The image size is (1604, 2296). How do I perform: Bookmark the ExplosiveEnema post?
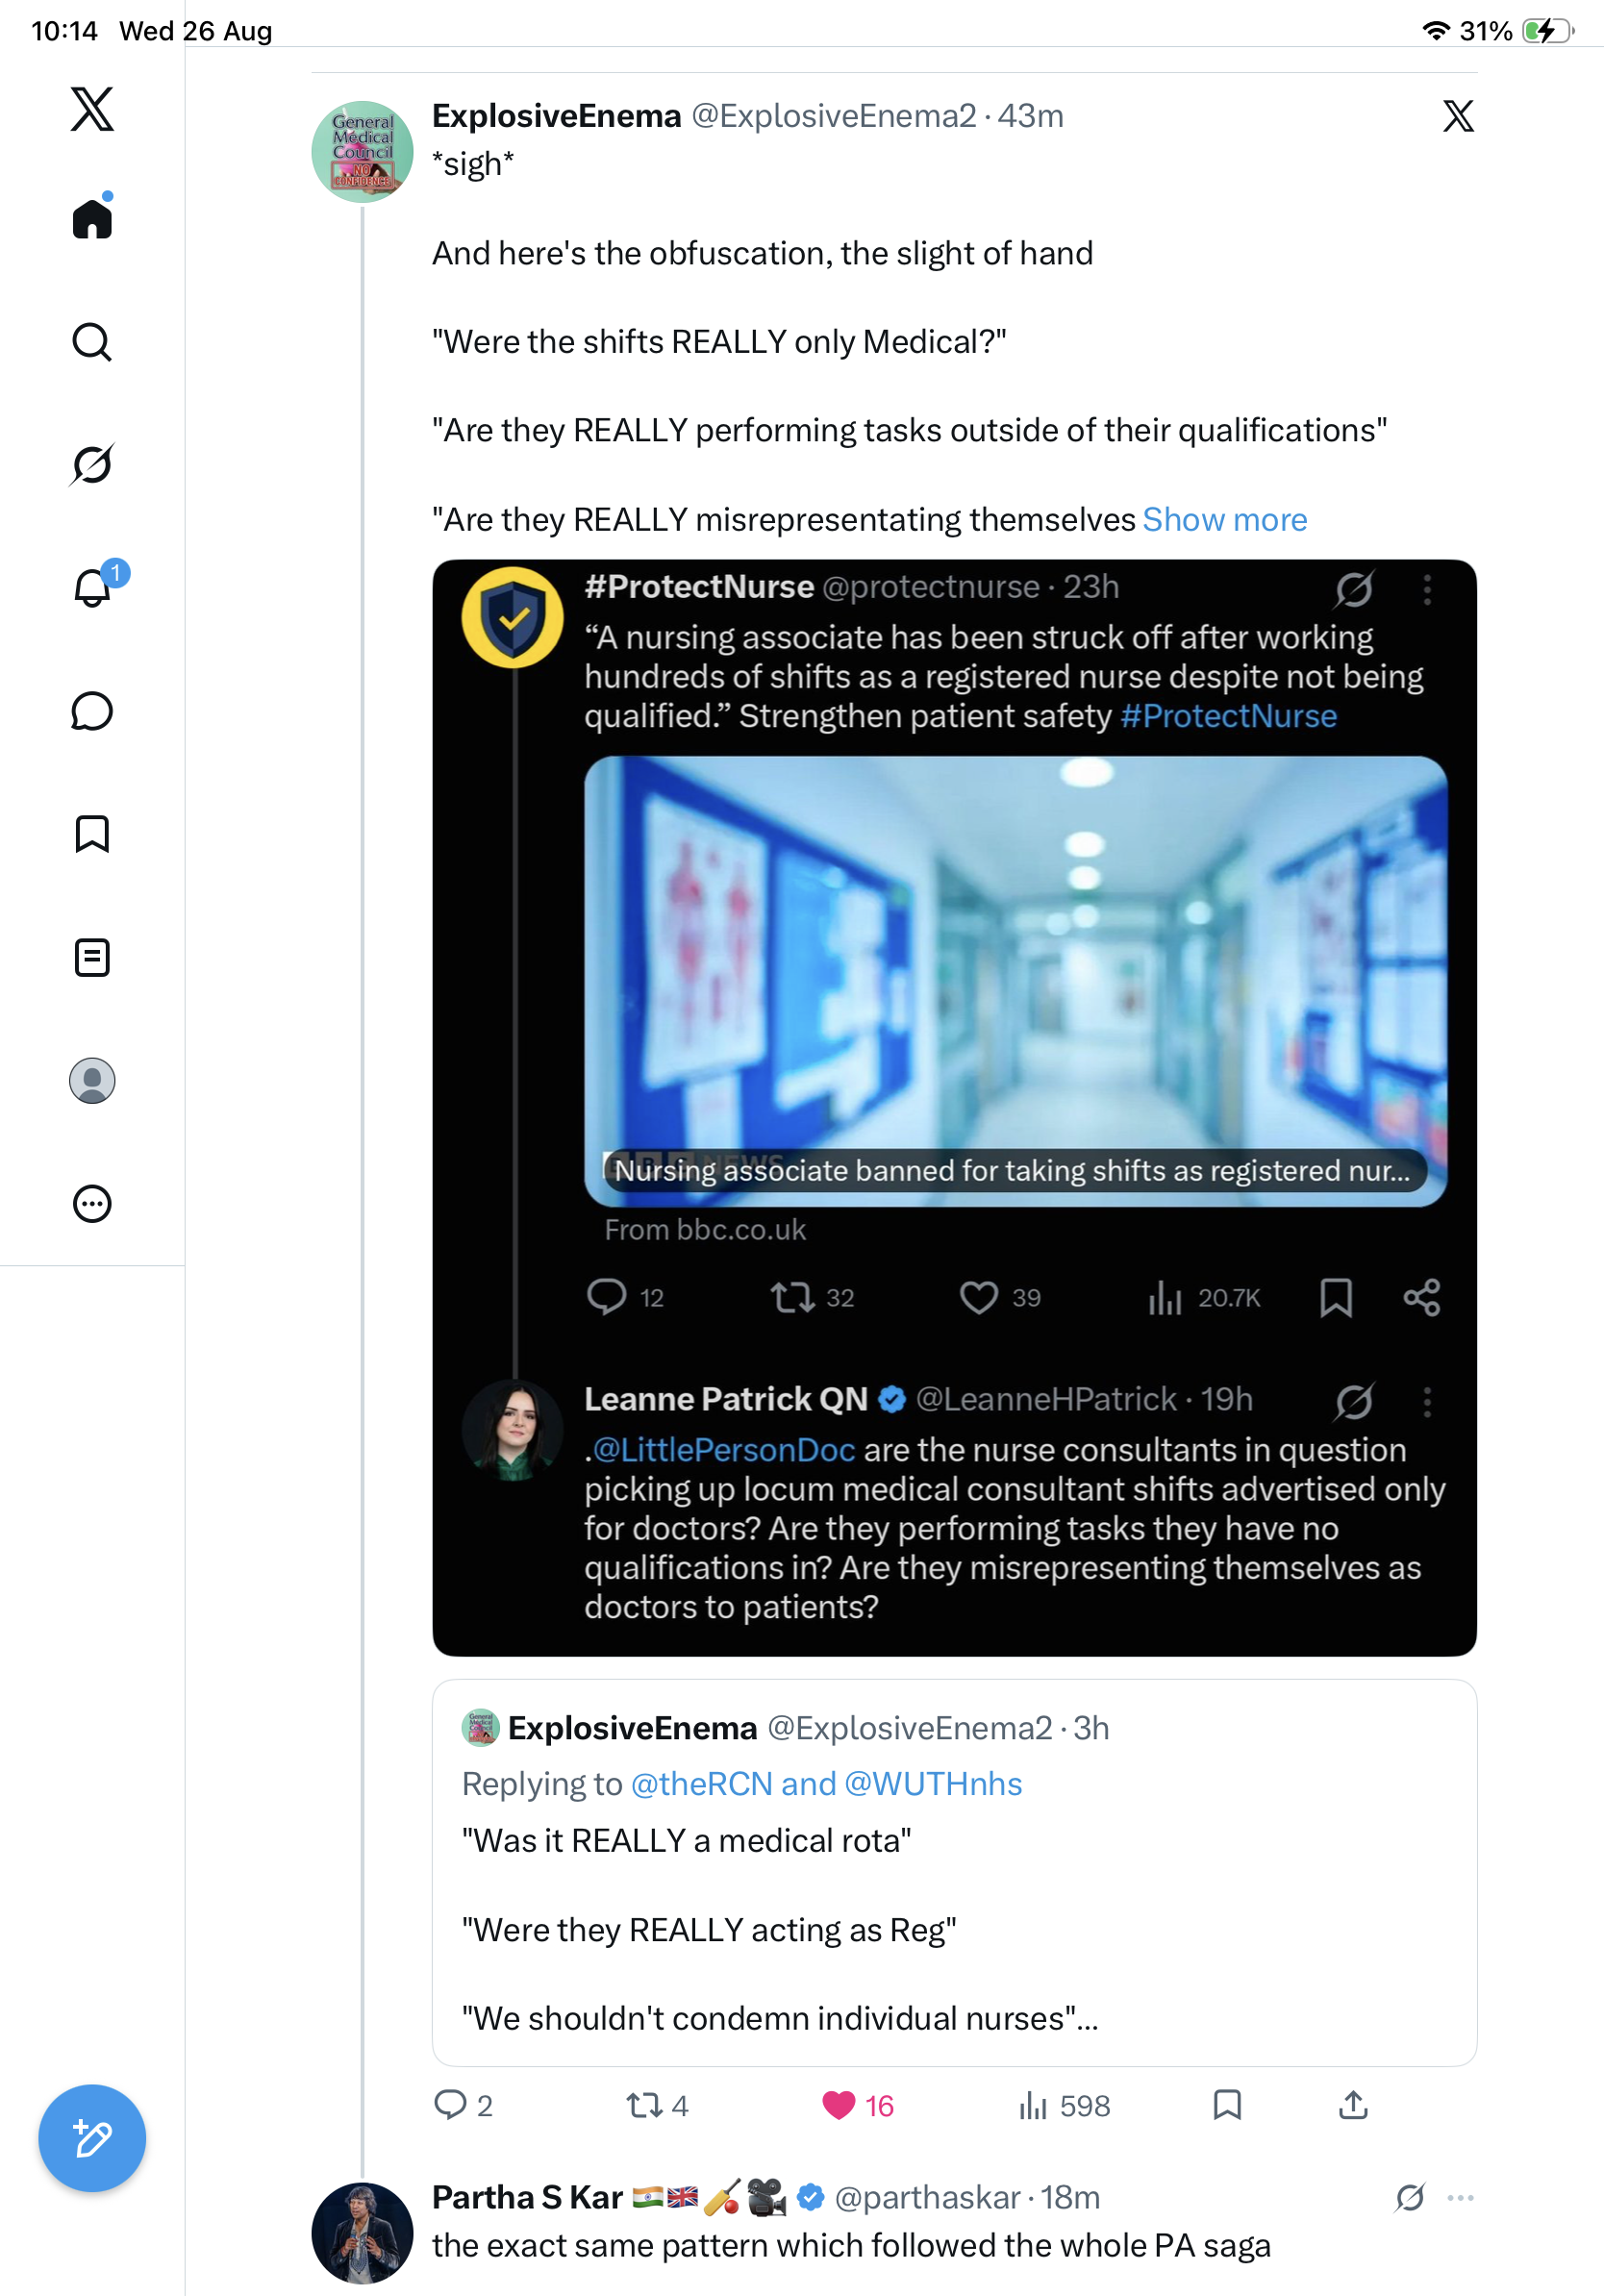click(1227, 2105)
